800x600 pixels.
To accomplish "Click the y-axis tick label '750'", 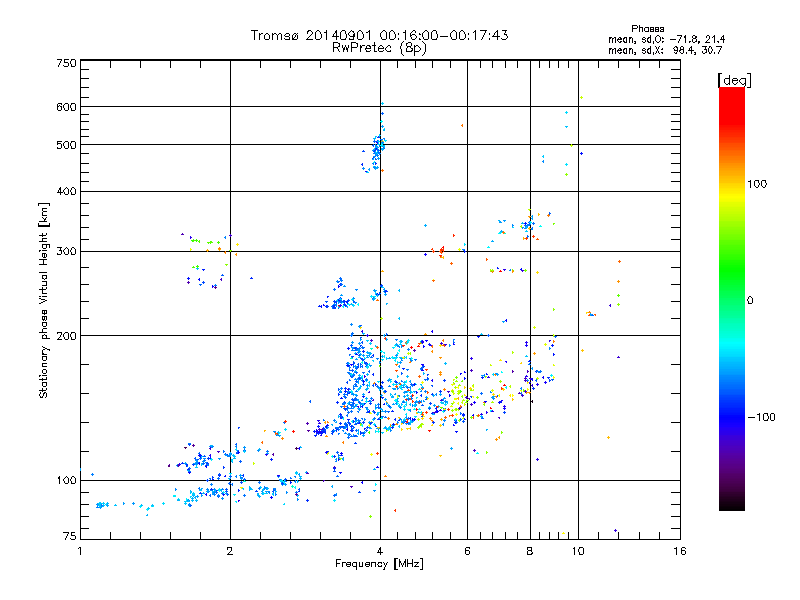I will [x=66, y=63].
